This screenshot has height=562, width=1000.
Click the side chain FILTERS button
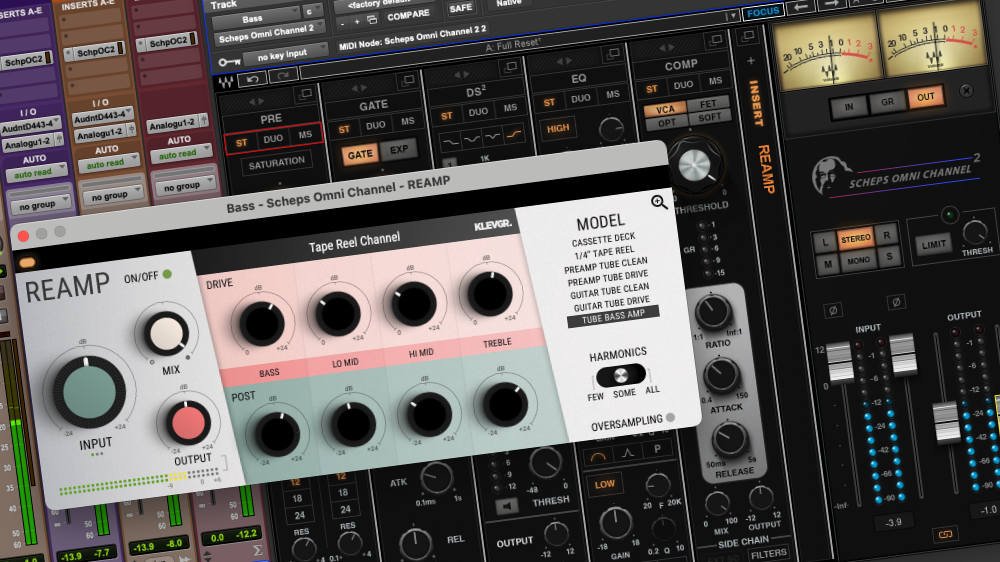(768, 554)
